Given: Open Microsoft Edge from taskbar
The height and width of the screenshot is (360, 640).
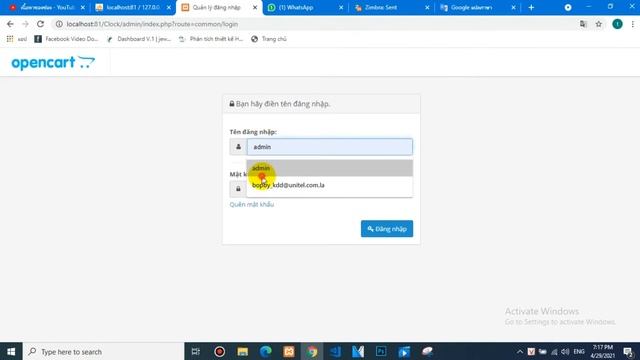Looking at the screenshot, I should (266, 351).
